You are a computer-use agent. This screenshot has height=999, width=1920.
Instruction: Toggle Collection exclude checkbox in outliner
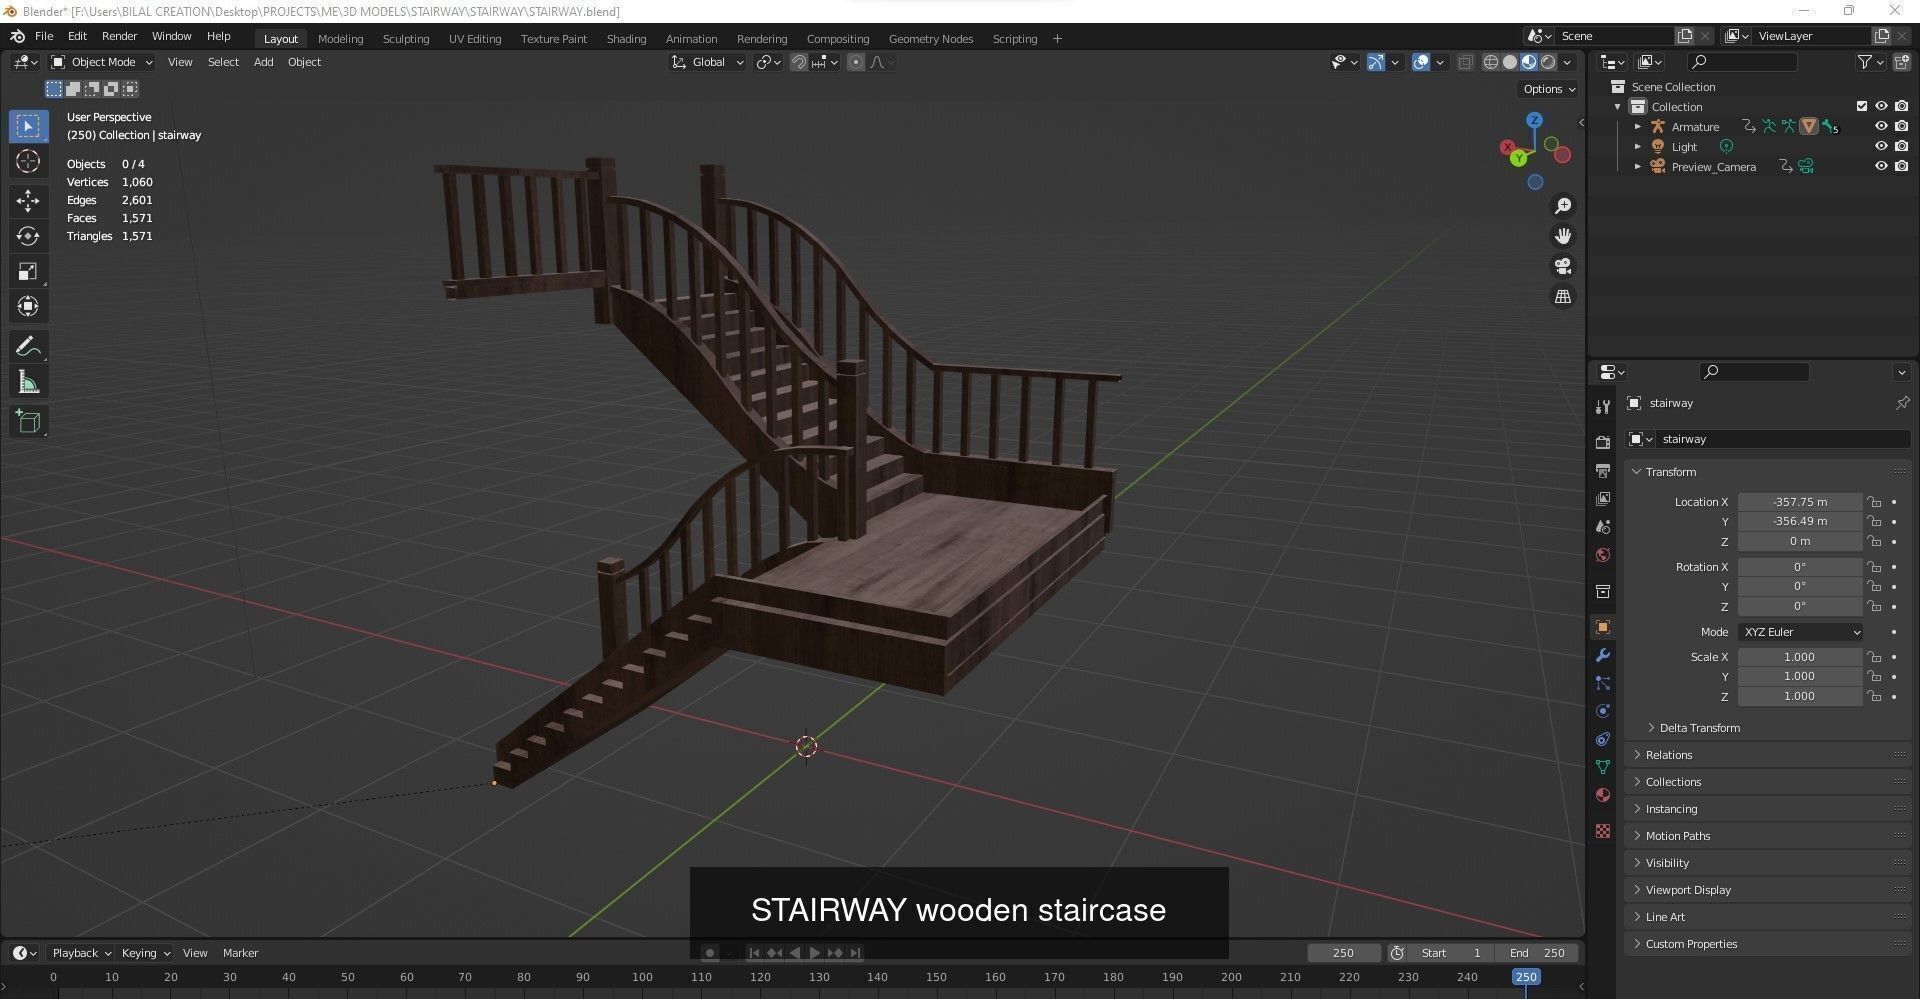(1862, 106)
